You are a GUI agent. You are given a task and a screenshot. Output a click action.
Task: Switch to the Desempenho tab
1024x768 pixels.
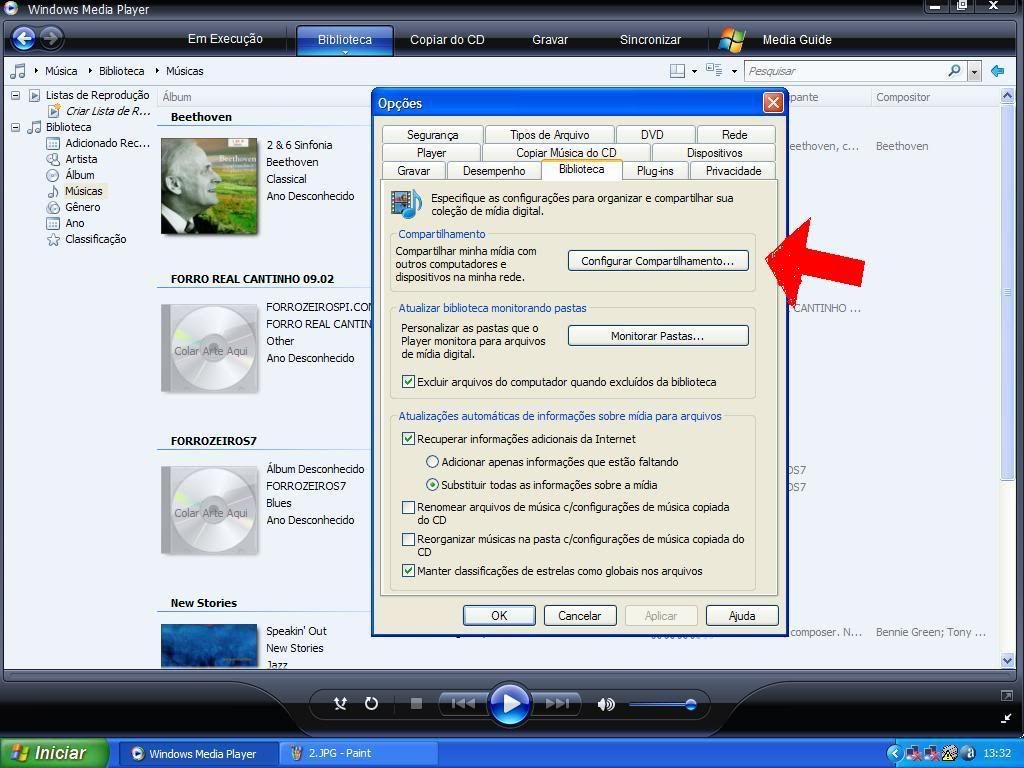tap(494, 170)
